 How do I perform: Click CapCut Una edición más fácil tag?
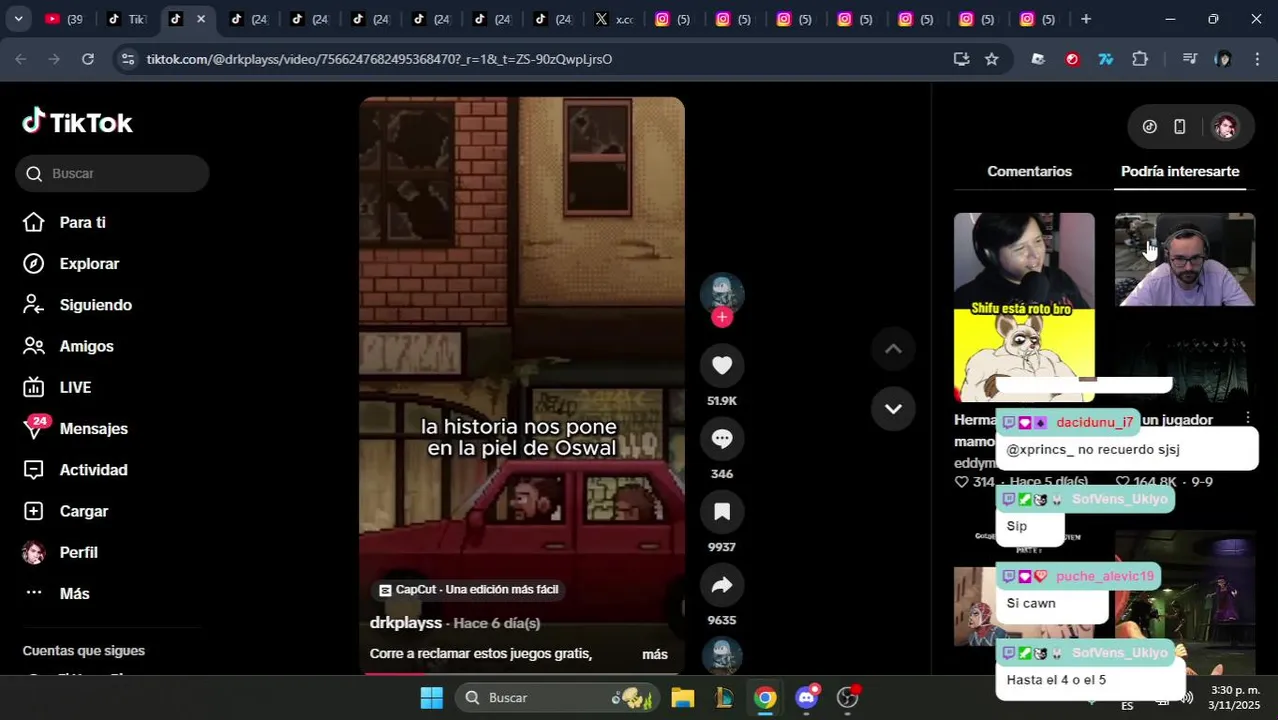pyautogui.click(x=468, y=590)
